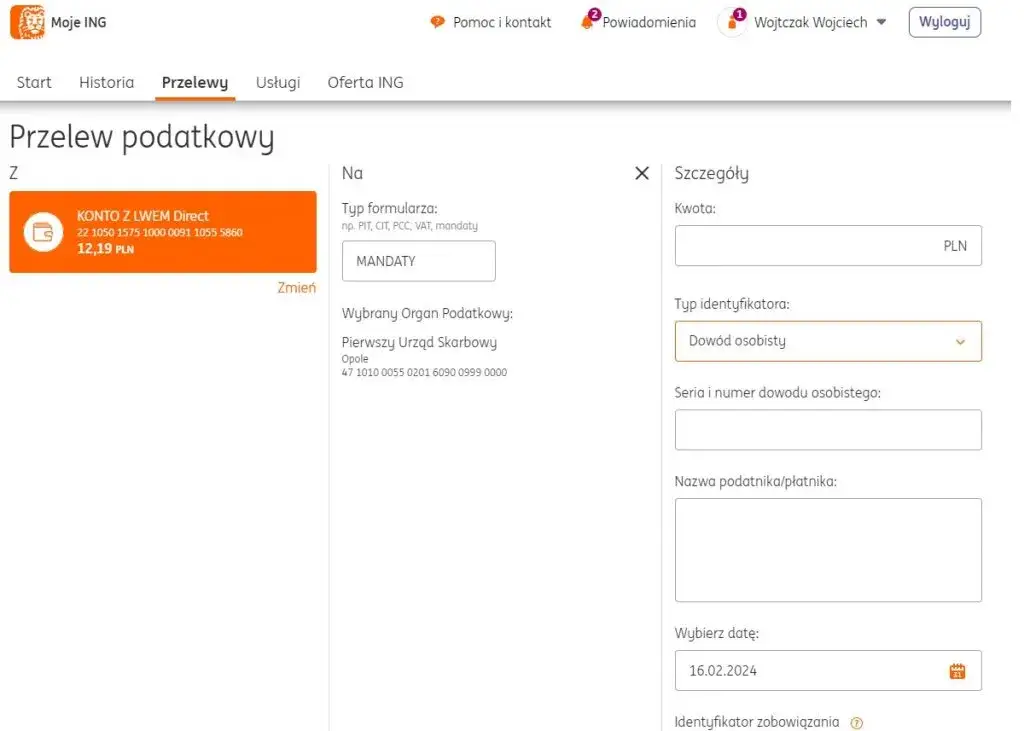The width and height of the screenshot is (1024, 731).
Task: Go to the Oferta ING tab
Action: pyautogui.click(x=365, y=82)
